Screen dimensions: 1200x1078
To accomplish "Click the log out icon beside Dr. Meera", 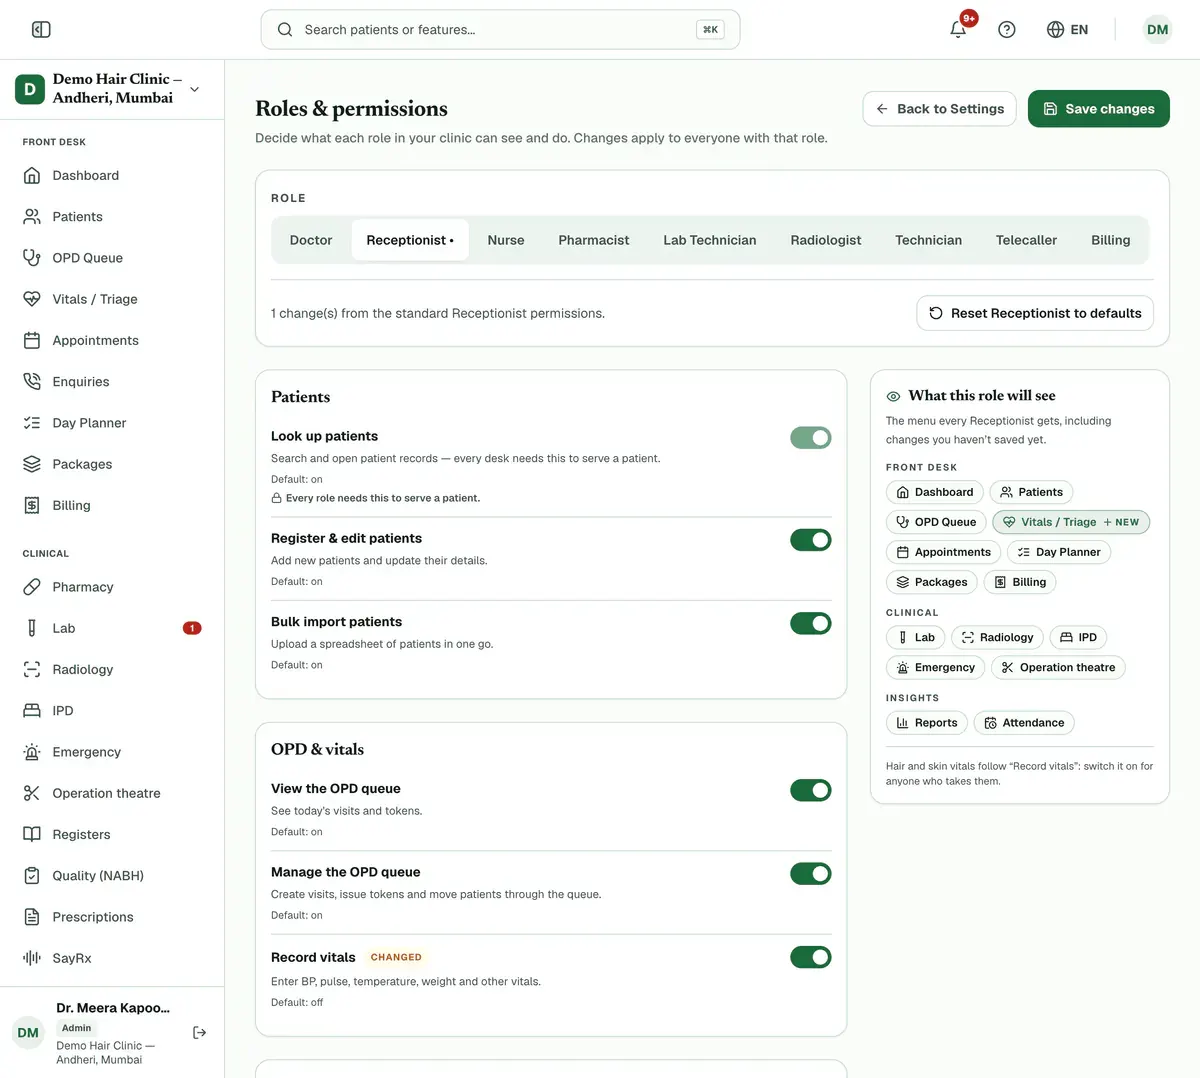I will (199, 1032).
